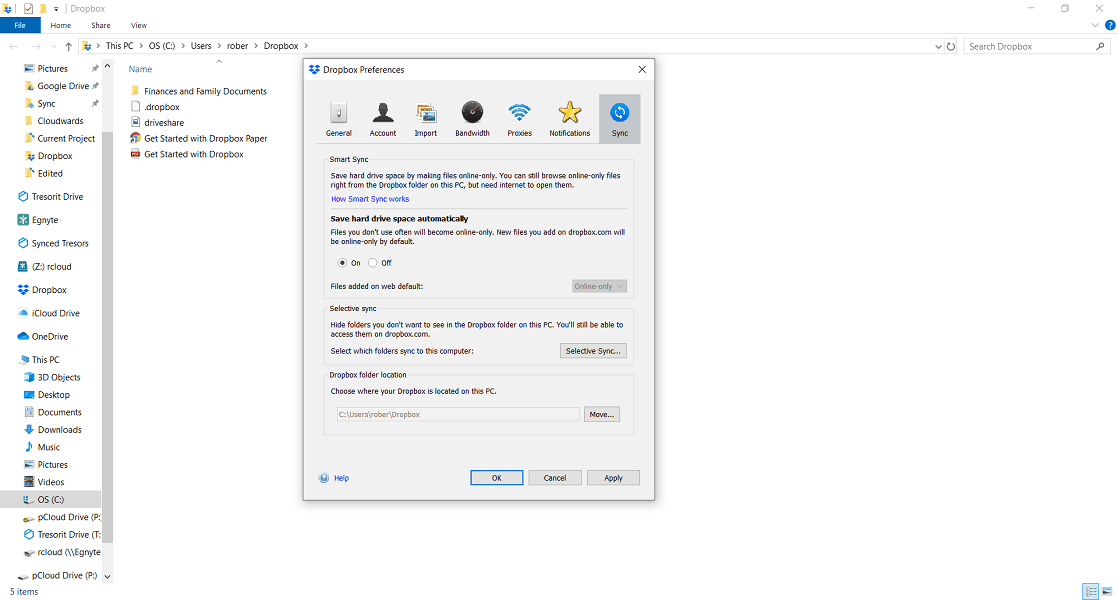Refresh the Dropbox folder view
The image size is (1118, 600).
(x=951, y=46)
